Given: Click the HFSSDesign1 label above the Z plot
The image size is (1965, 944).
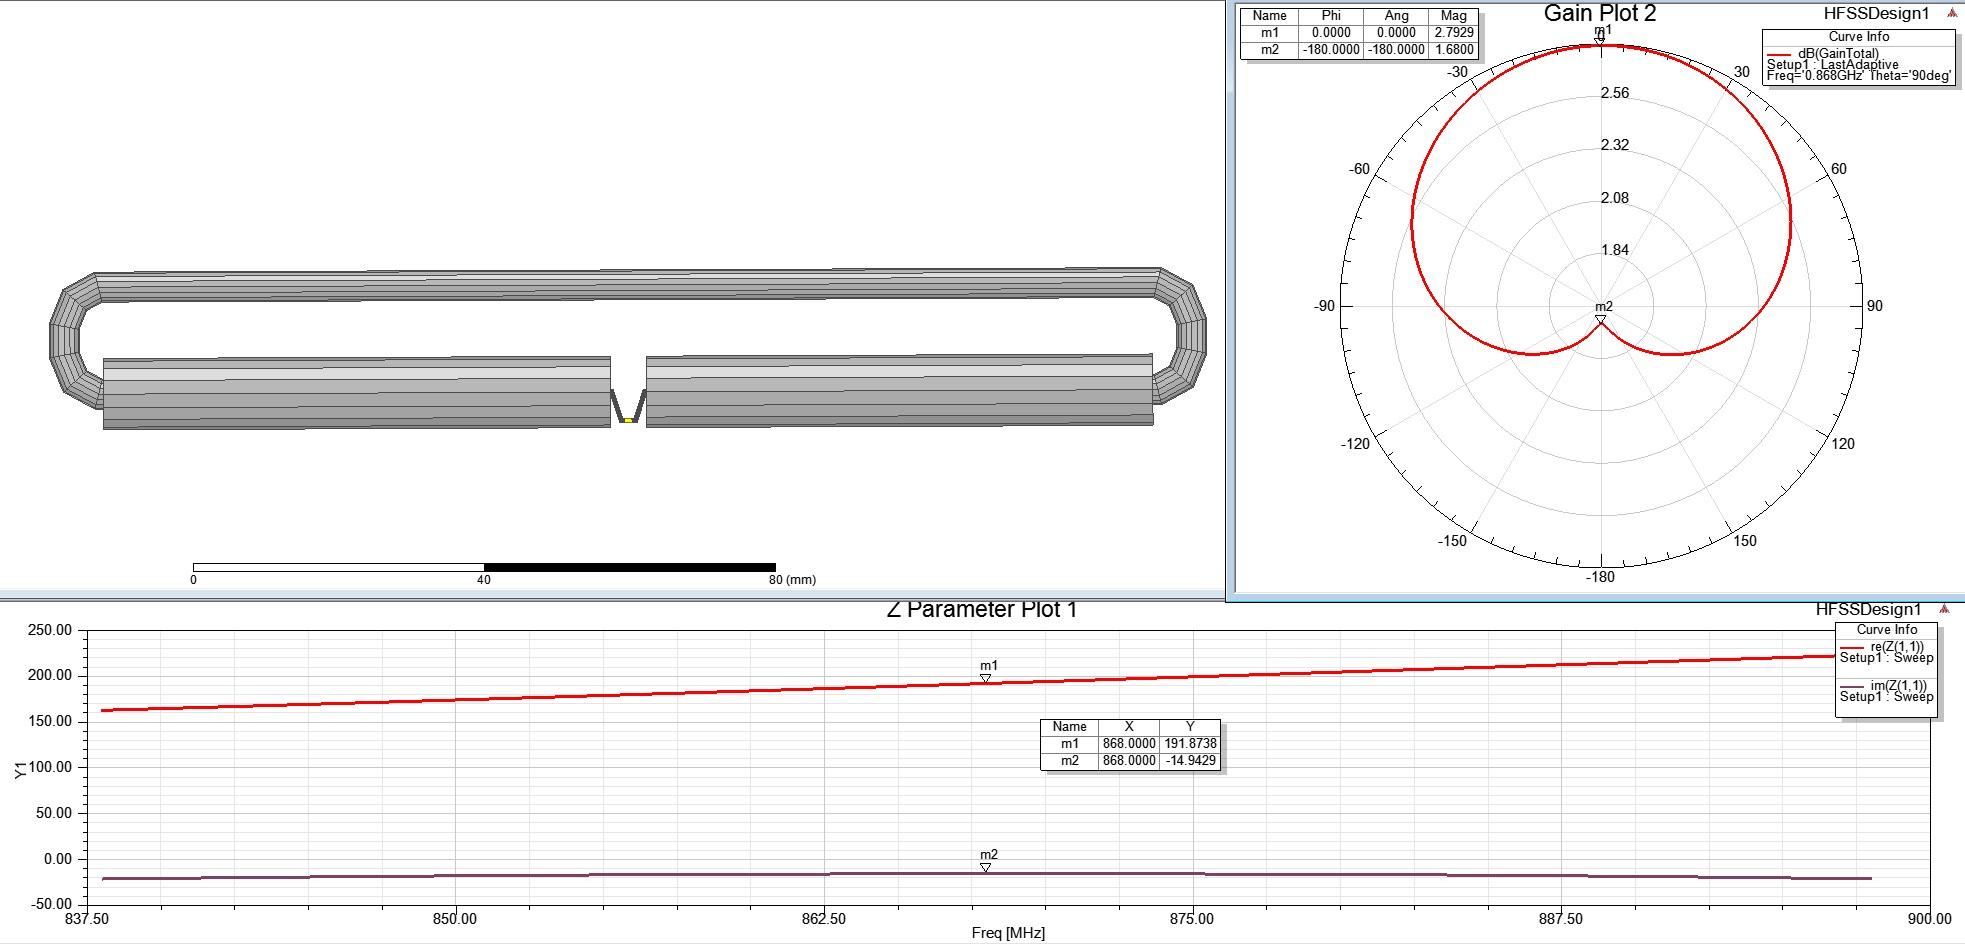Looking at the screenshot, I should [x=1868, y=609].
